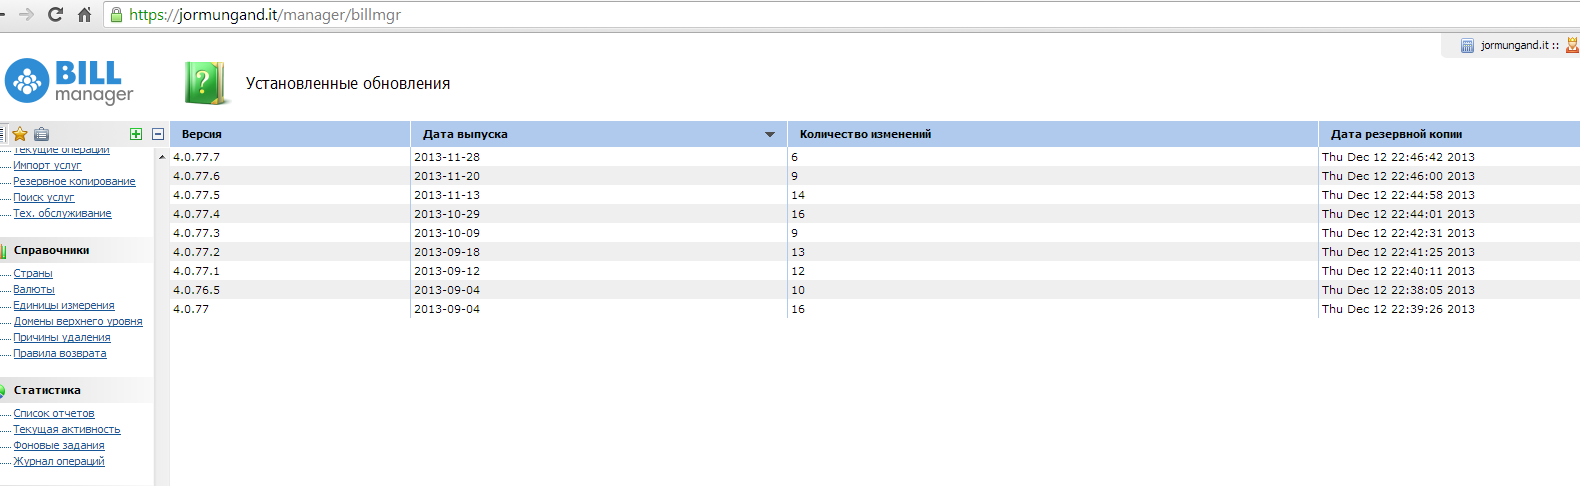This screenshot has height=486, width=1580.
Task: Expand all menu sections with plus icon
Action: (136, 134)
